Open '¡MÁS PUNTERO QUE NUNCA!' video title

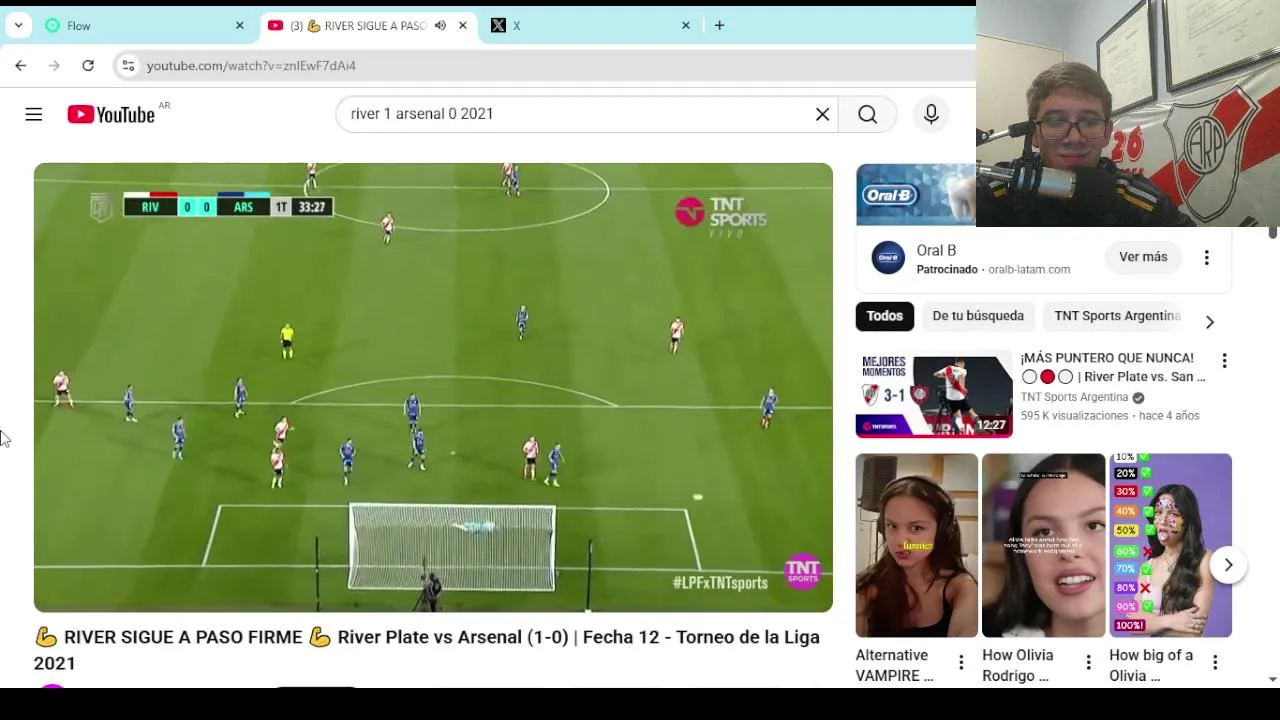coord(1112,367)
